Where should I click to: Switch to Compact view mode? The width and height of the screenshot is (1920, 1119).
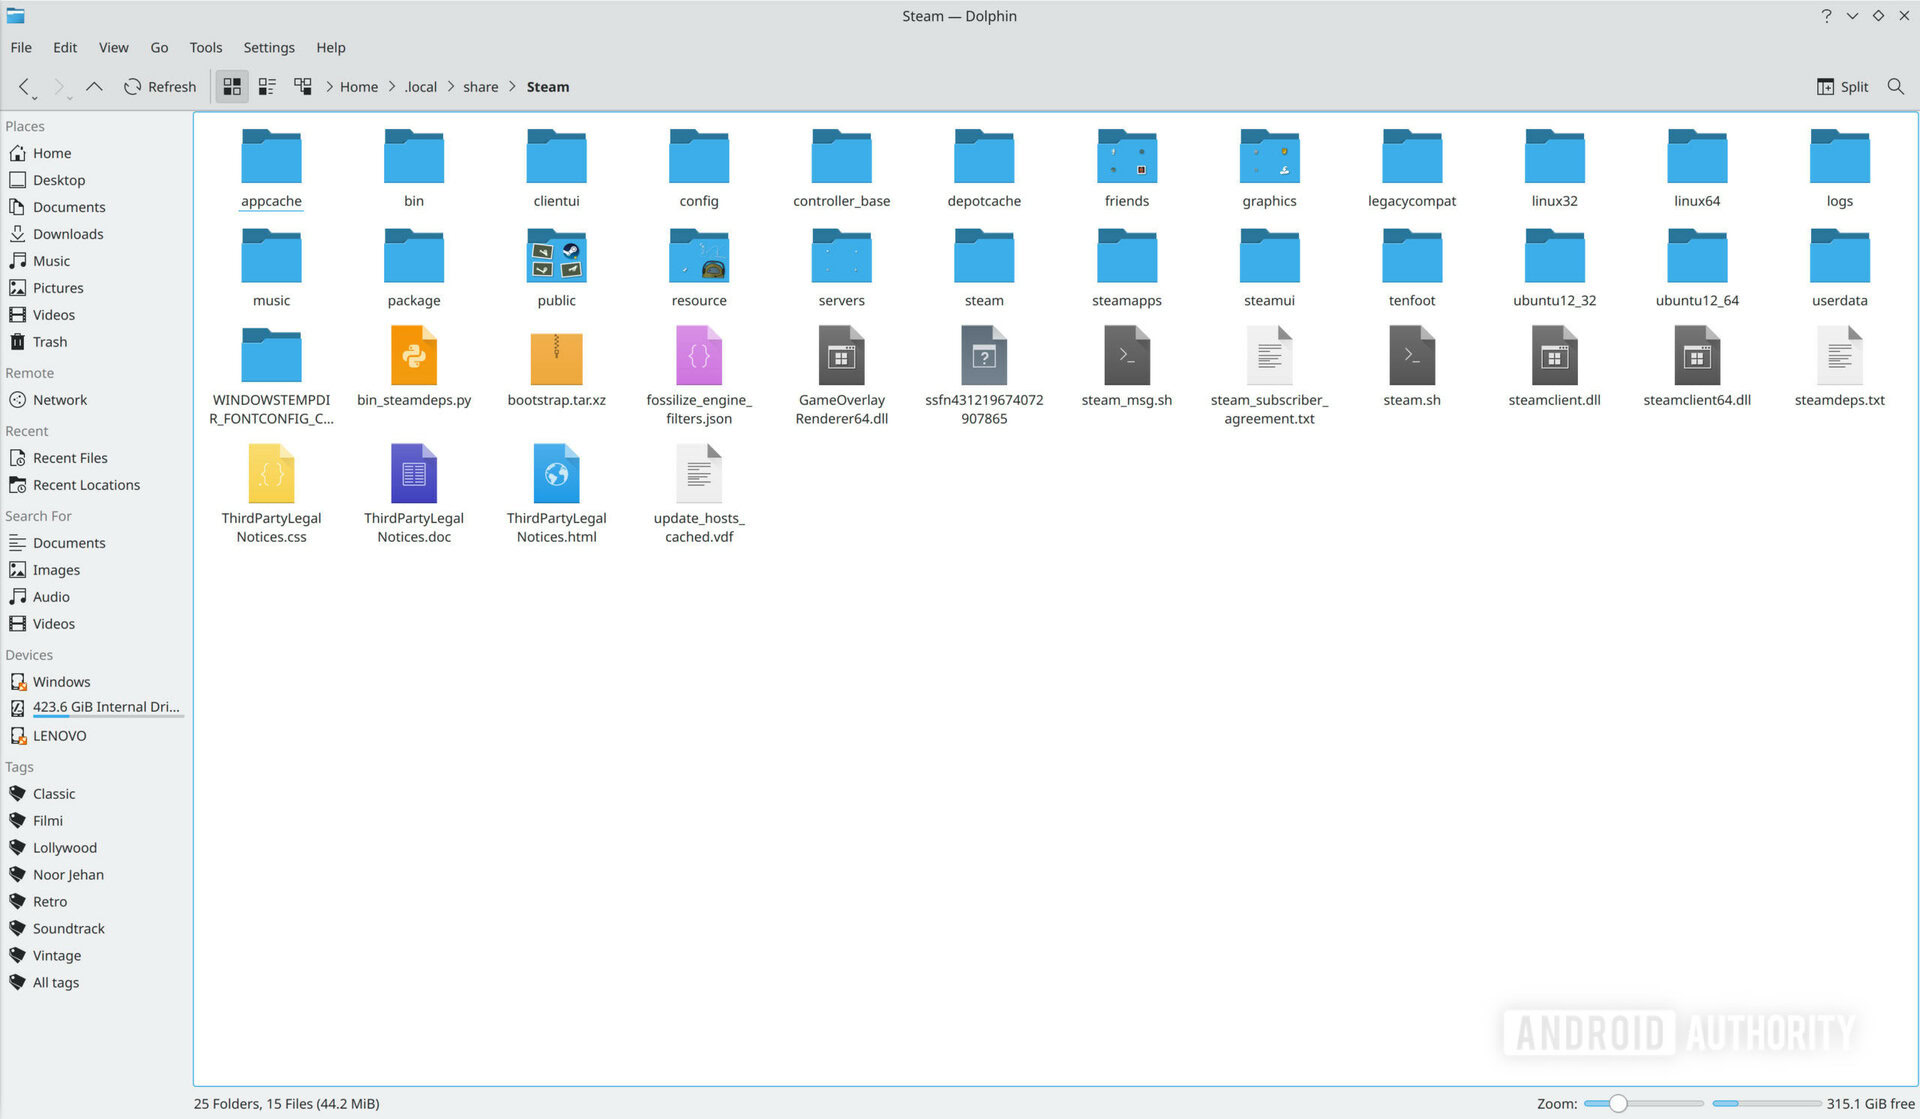[267, 87]
